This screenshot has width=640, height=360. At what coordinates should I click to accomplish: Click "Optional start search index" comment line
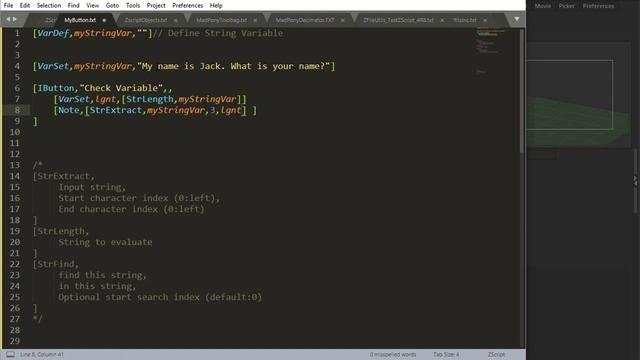click(160, 297)
